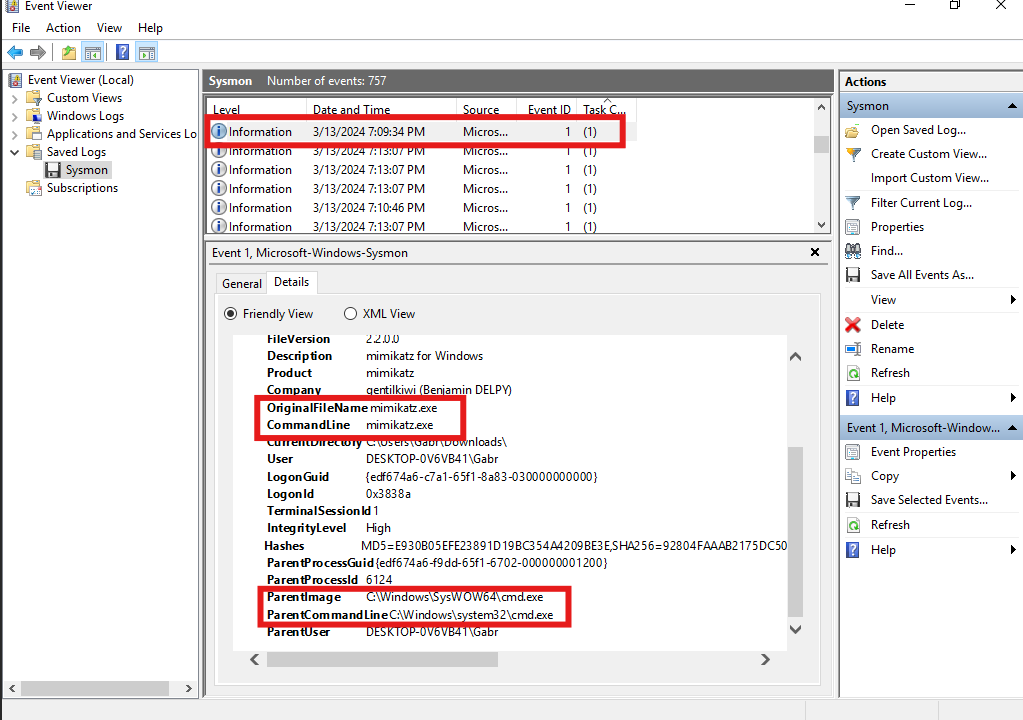The height and width of the screenshot is (720, 1023).
Task: Click the Event Viewer (Local) root icon
Action: [x=15, y=80]
